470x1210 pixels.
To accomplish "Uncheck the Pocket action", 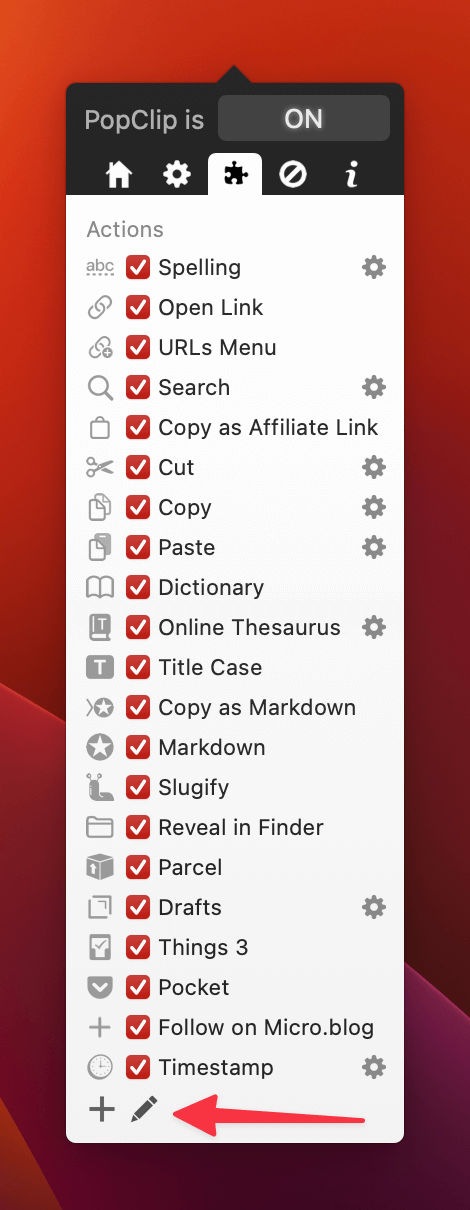I will (x=138, y=987).
